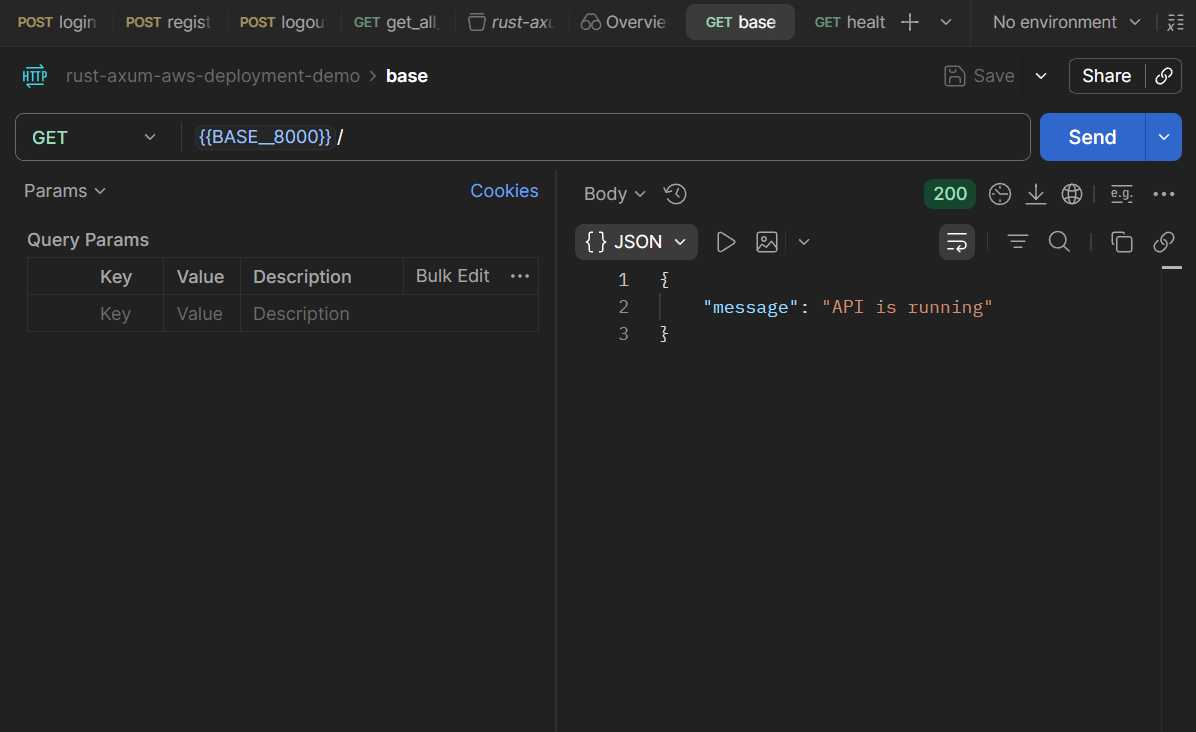Click the response vertical scrollbar

pyautogui.click(x=1172, y=499)
